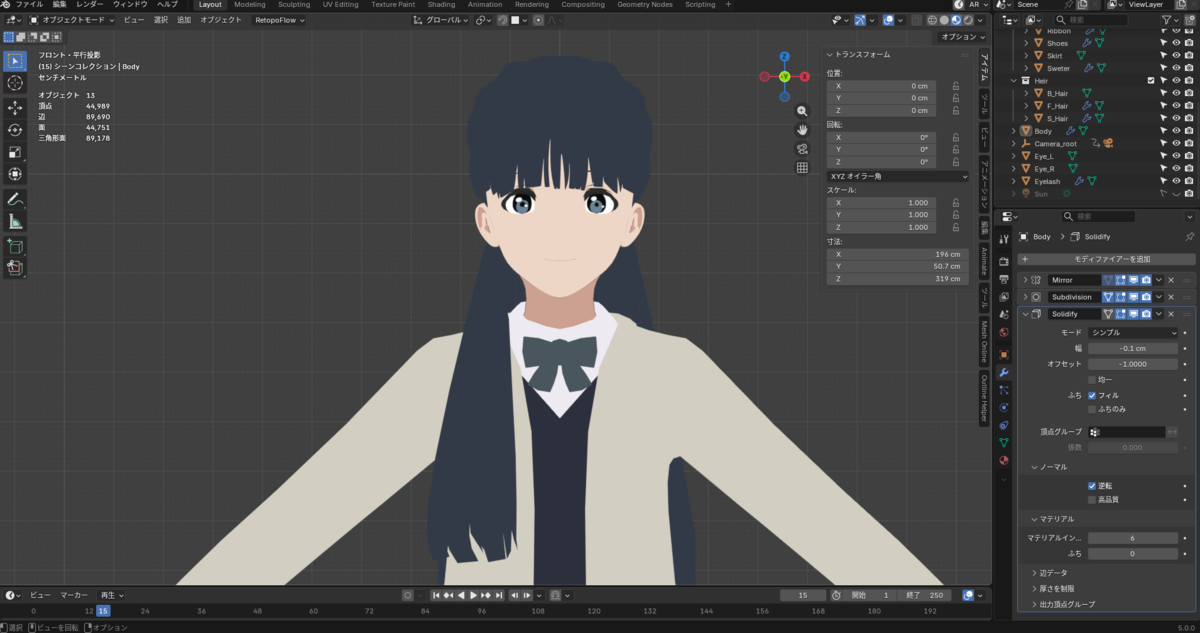Select the Rotate tool in the left toolbar
1200x633 pixels.
(15, 130)
